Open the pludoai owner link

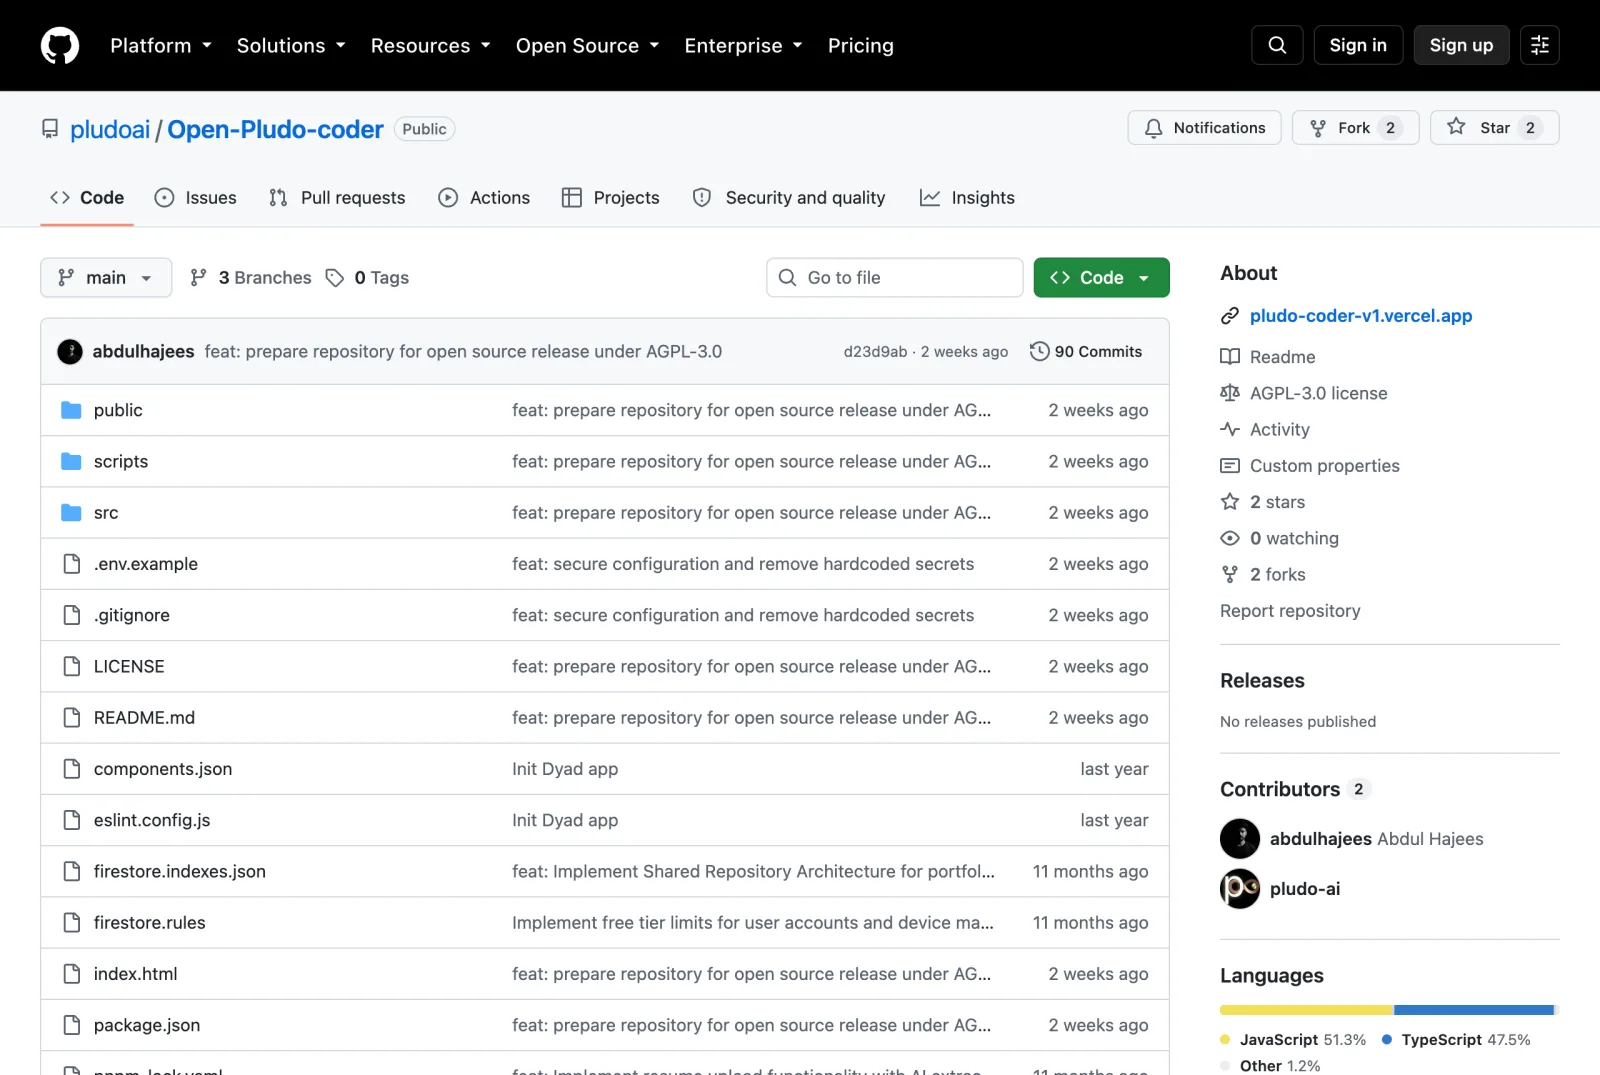coord(110,130)
